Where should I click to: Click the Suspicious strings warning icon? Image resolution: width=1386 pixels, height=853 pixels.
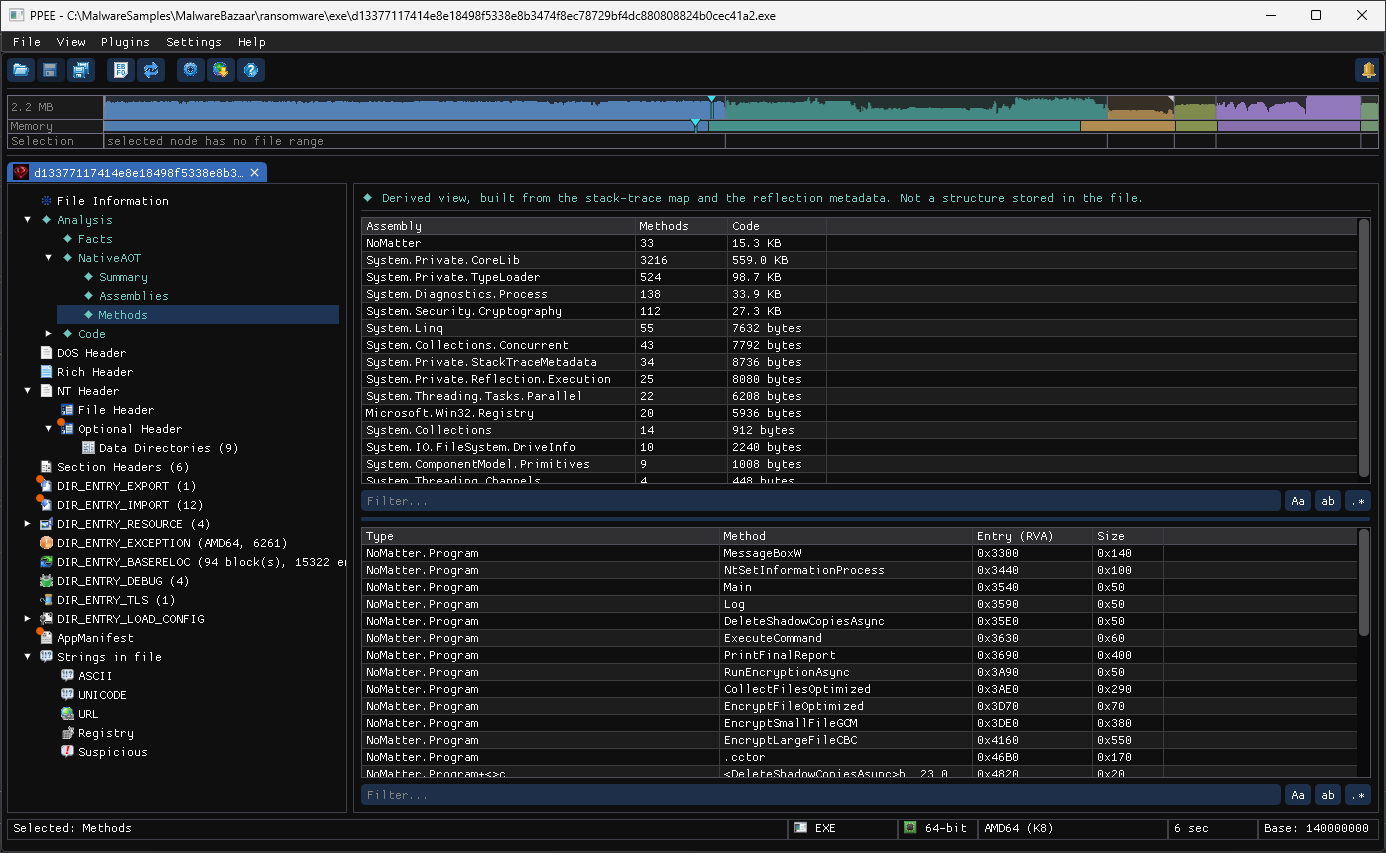pyautogui.click(x=67, y=752)
